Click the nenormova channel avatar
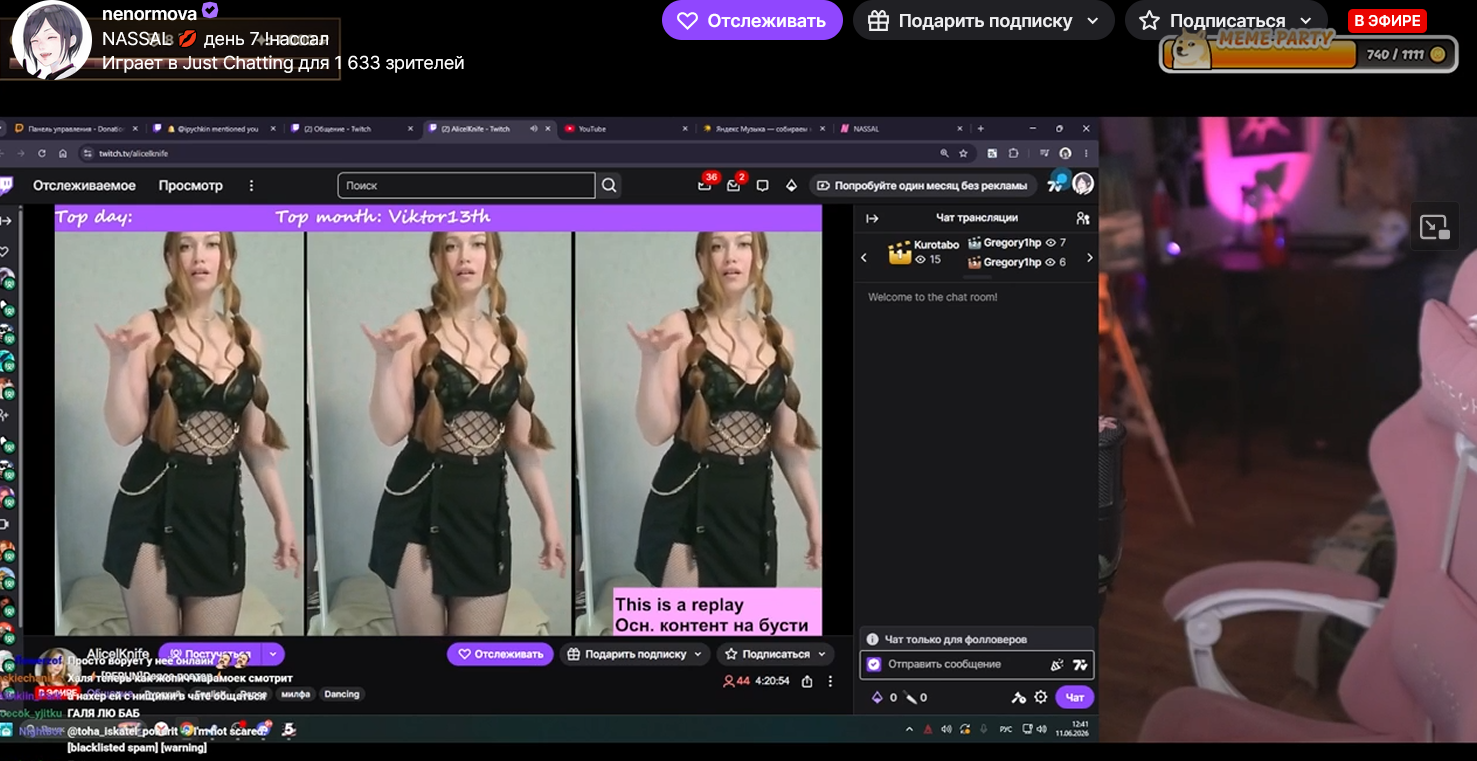This screenshot has height=761, width=1477. pyautogui.click(x=52, y=41)
